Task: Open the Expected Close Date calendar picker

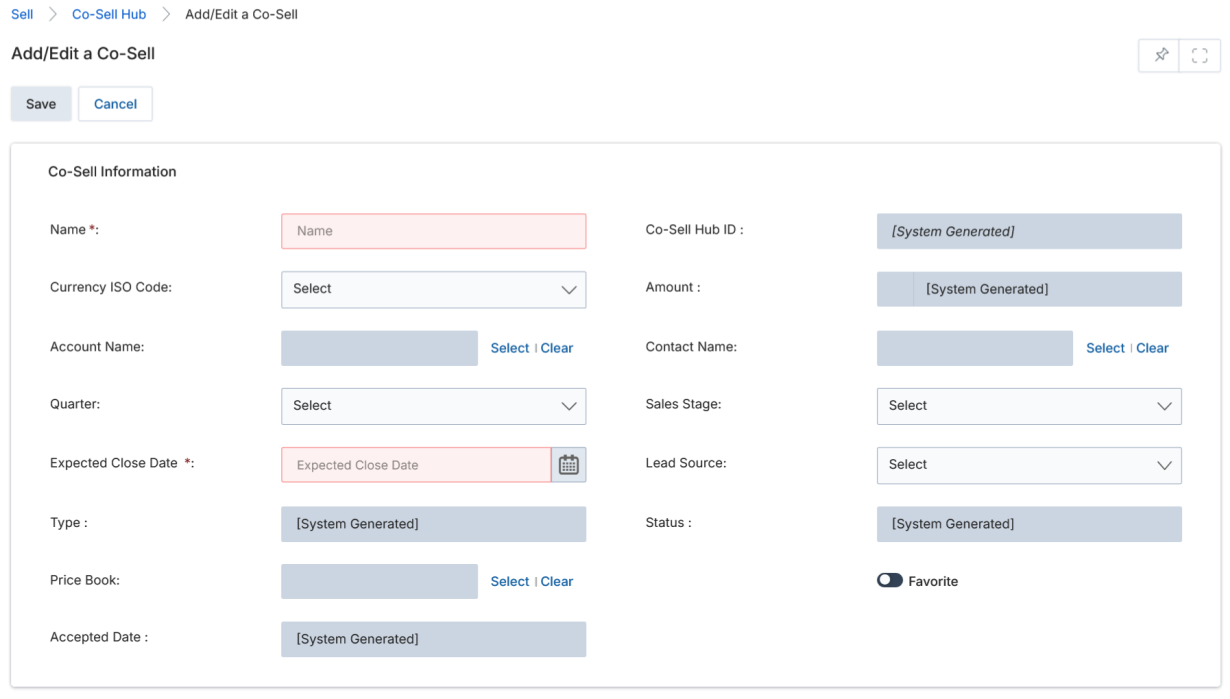Action: point(569,464)
